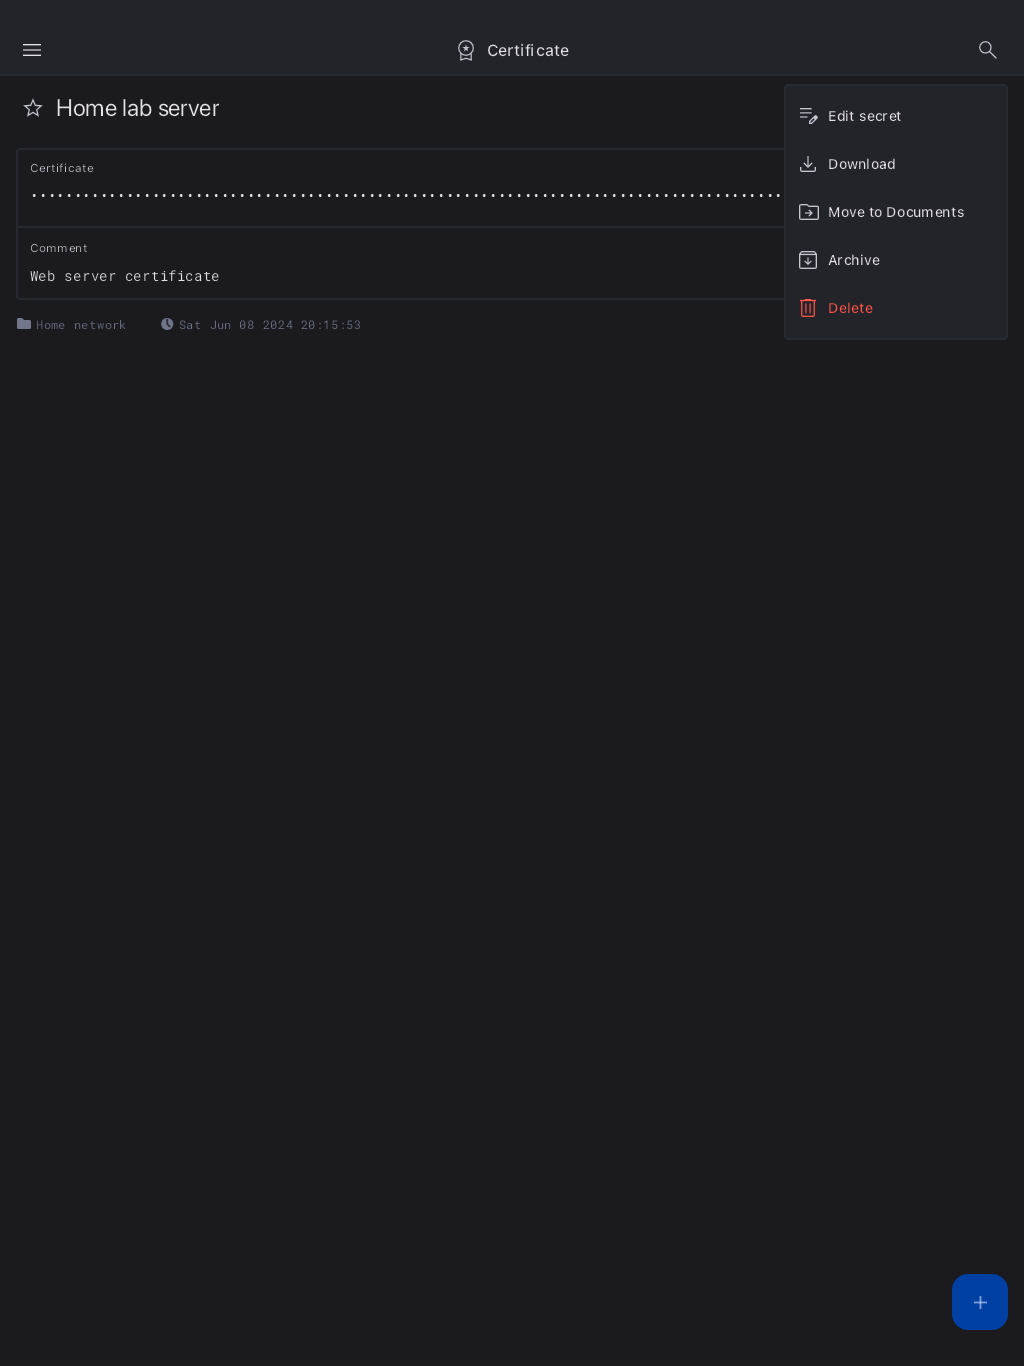Open the Home network folder link
Image resolution: width=1024 pixels, height=1366 pixels.
(71, 325)
